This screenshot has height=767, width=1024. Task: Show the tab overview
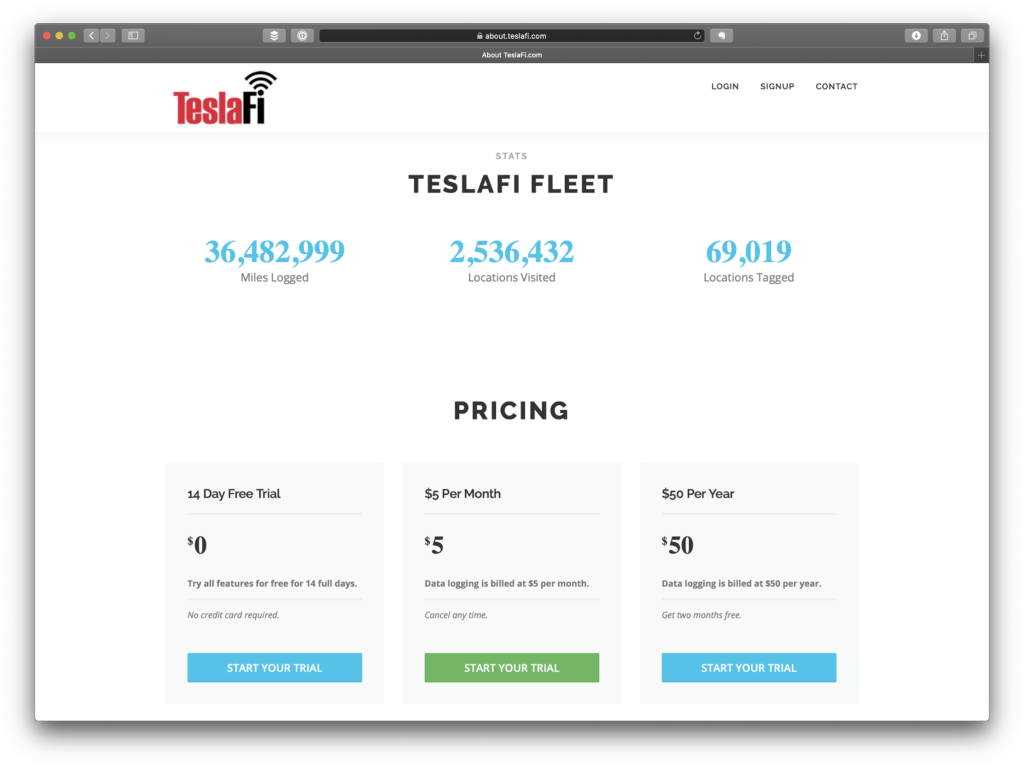[x=972, y=35]
